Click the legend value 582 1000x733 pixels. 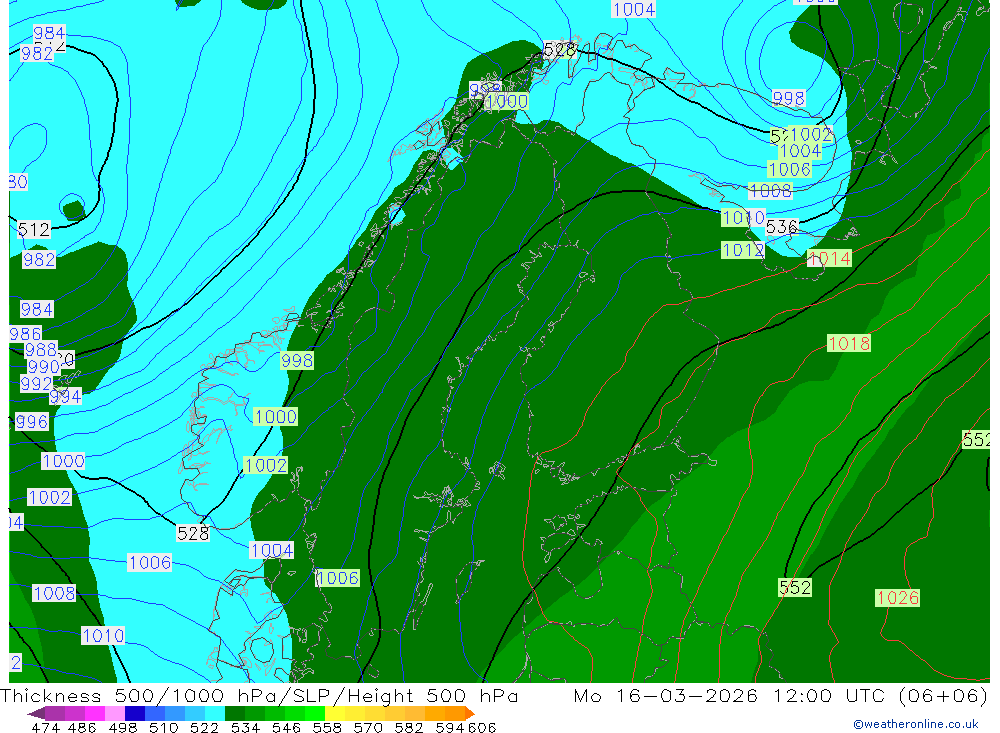pyautogui.click(x=409, y=727)
